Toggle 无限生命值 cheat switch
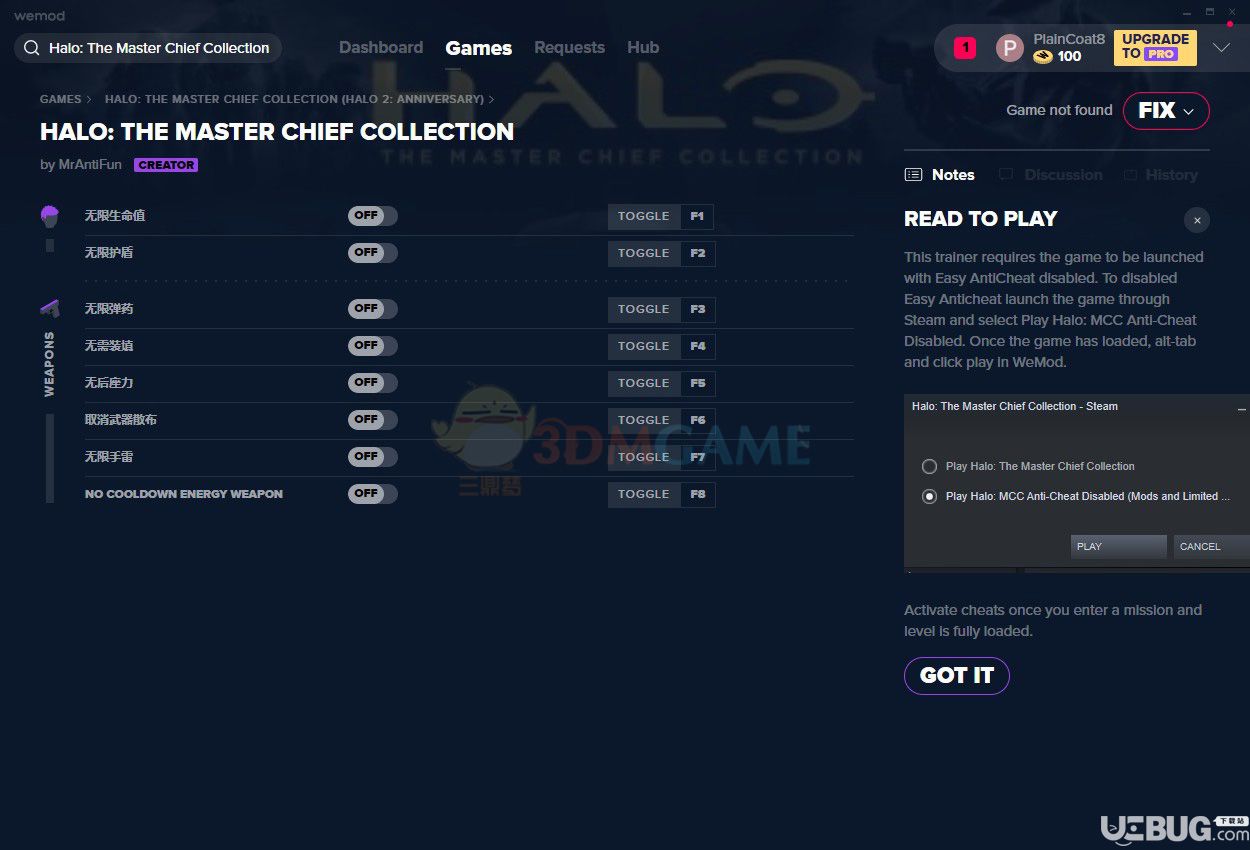Image resolution: width=1250 pixels, height=850 pixels. click(373, 216)
